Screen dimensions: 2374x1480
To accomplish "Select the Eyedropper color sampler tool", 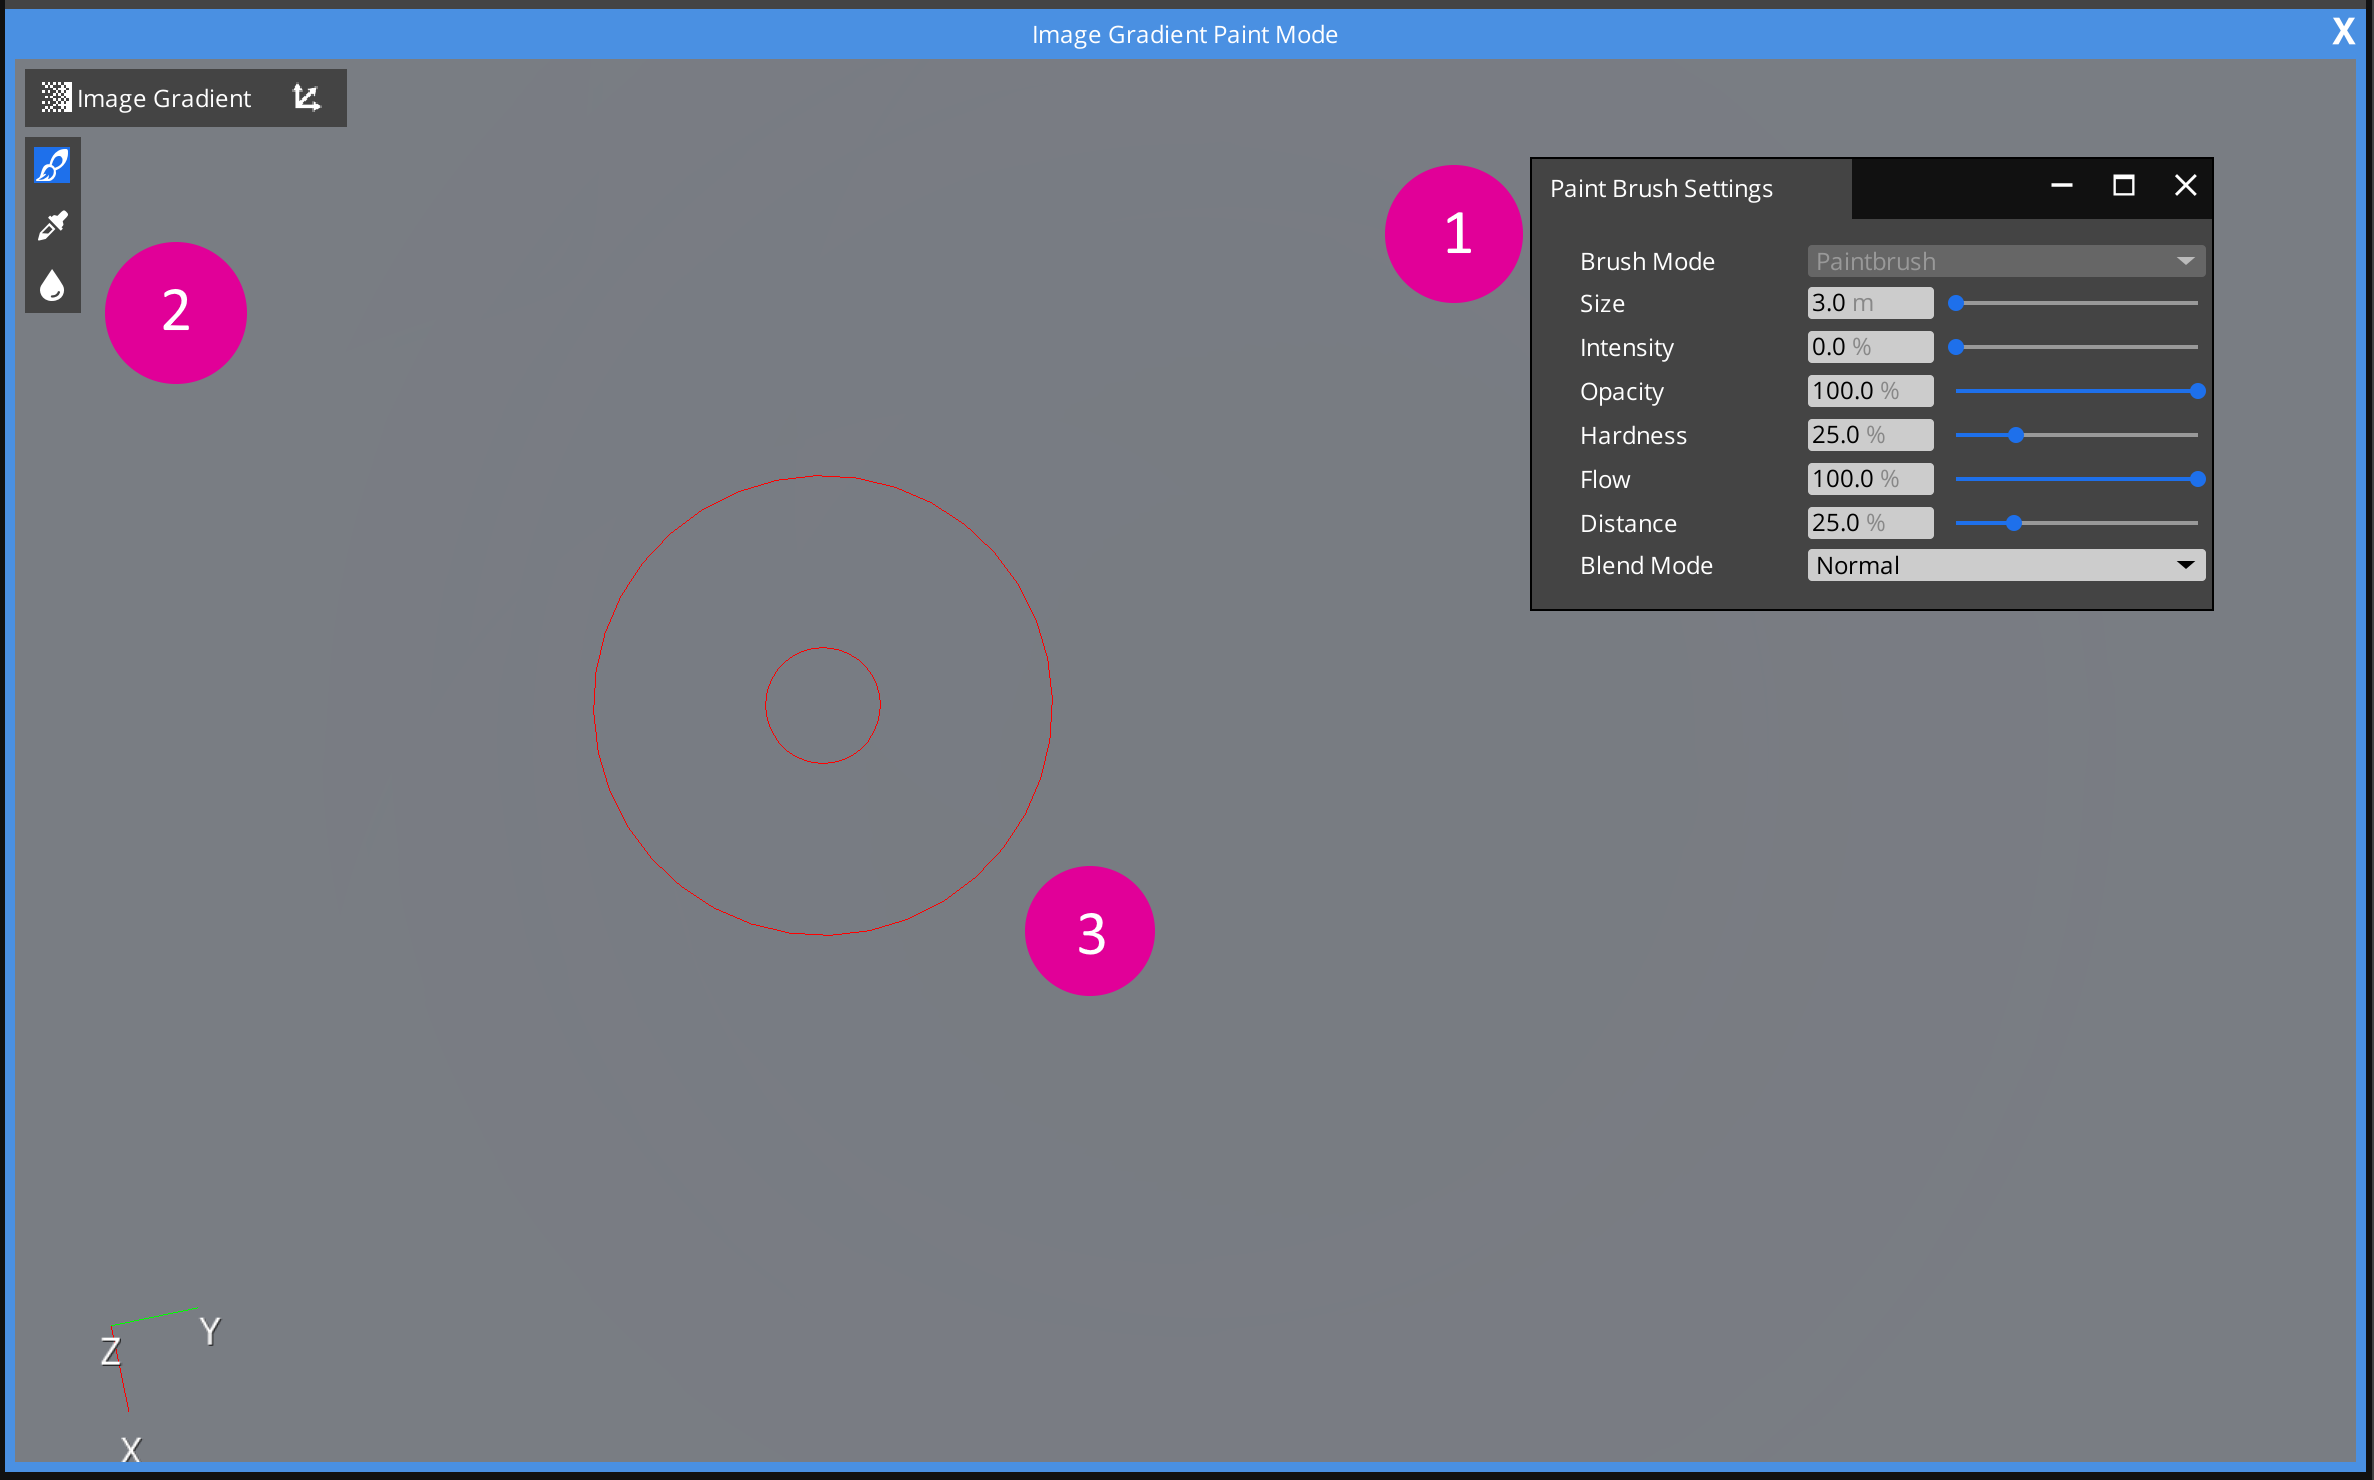I will click(x=52, y=226).
